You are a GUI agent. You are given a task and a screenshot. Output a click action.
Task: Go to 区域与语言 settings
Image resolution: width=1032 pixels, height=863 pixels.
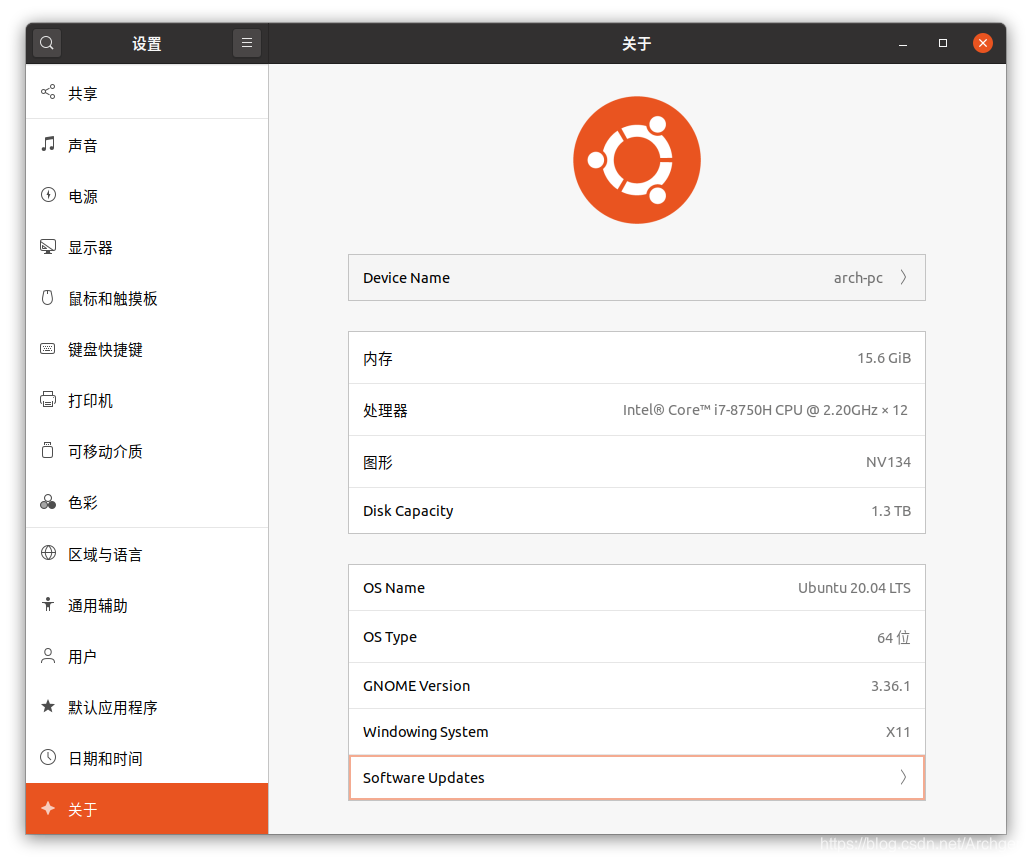click(147, 554)
